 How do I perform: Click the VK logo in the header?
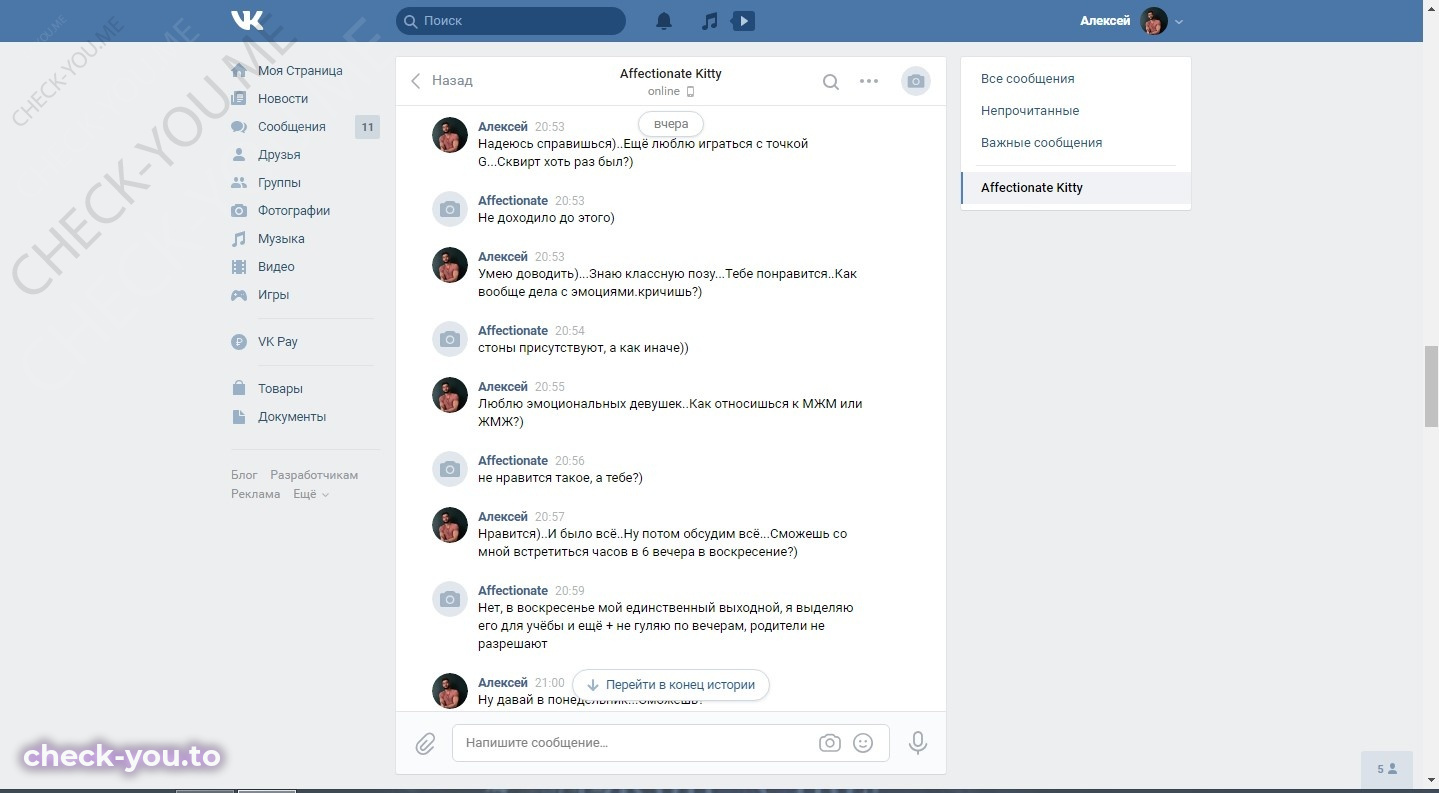[247, 20]
